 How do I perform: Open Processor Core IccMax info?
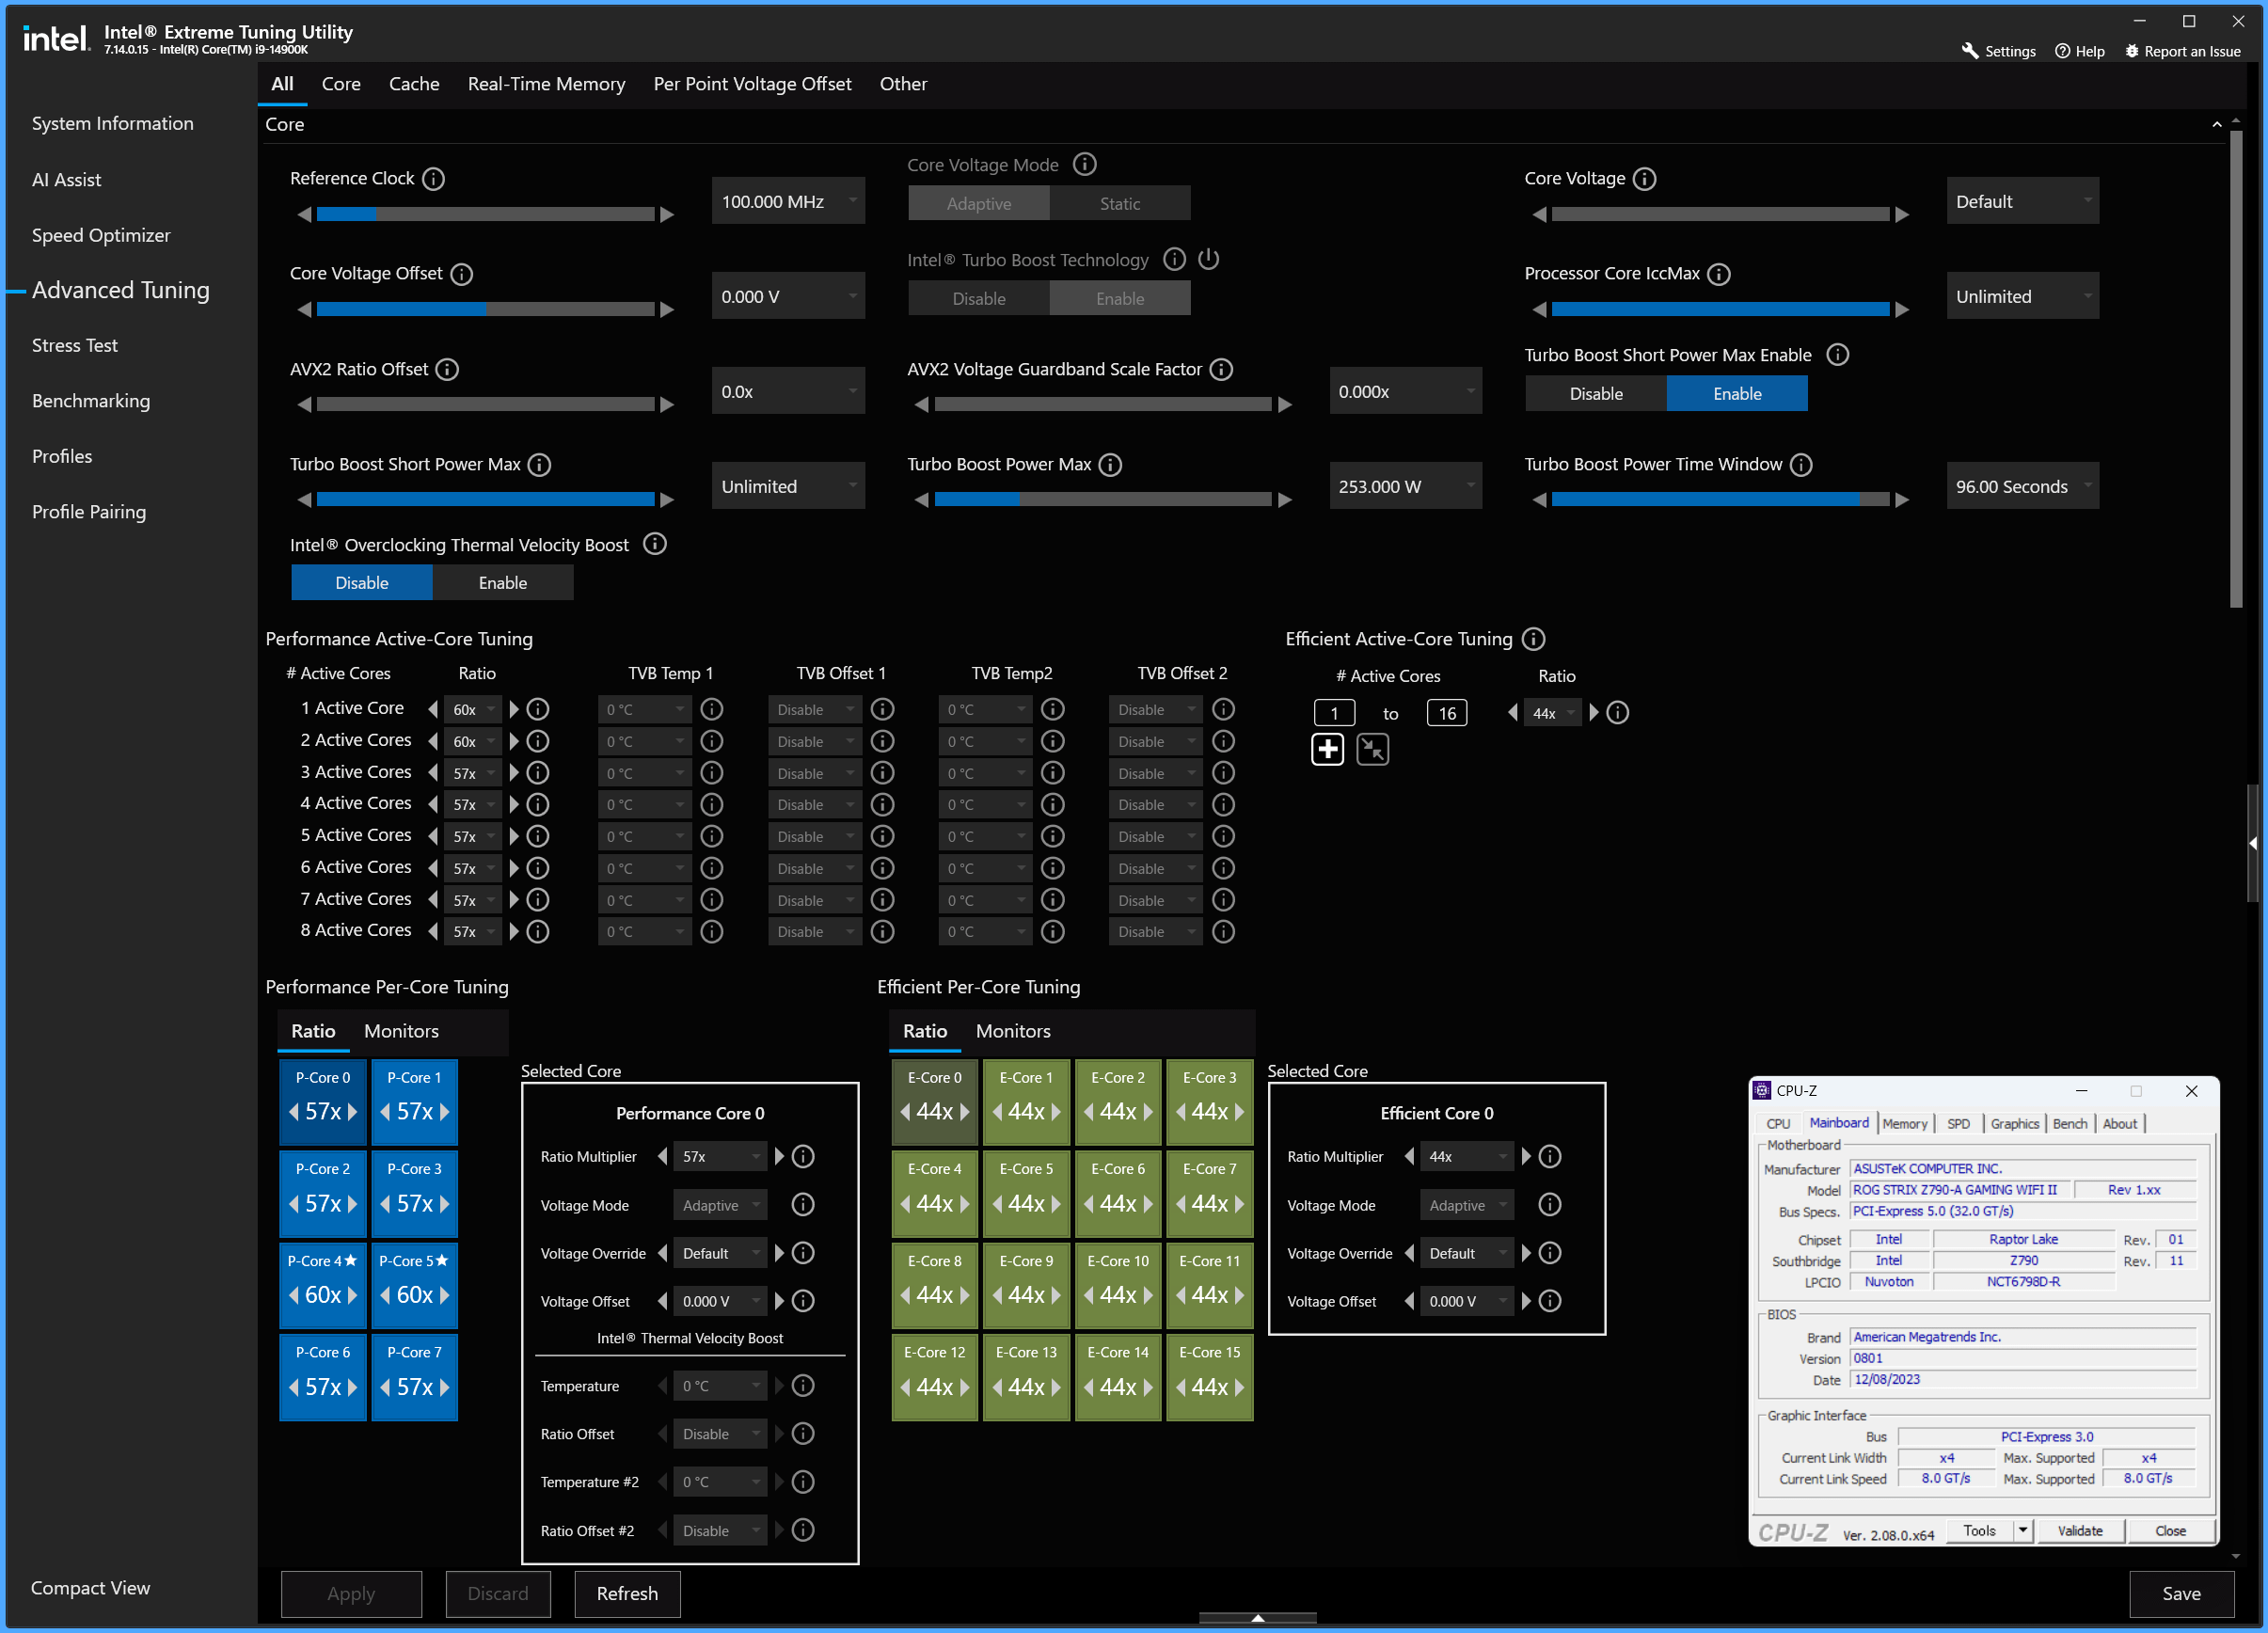point(1719,274)
